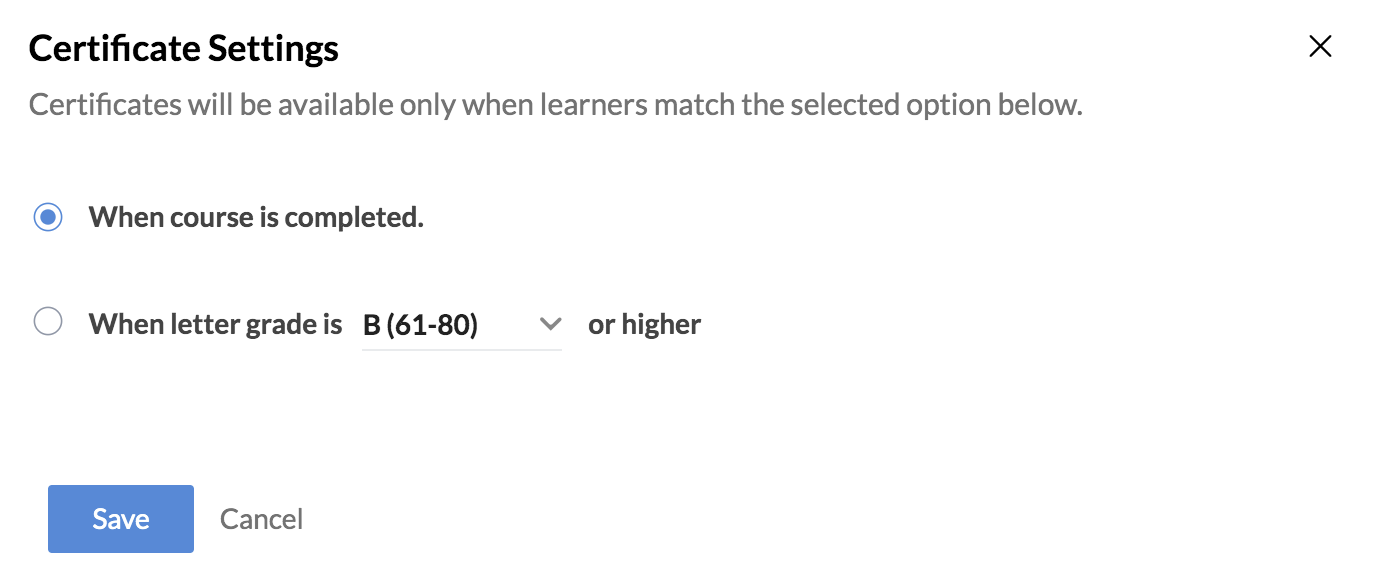Click the "When letter grade is" label text
This screenshot has height=578, width=1375.
(x=215, y=324)
